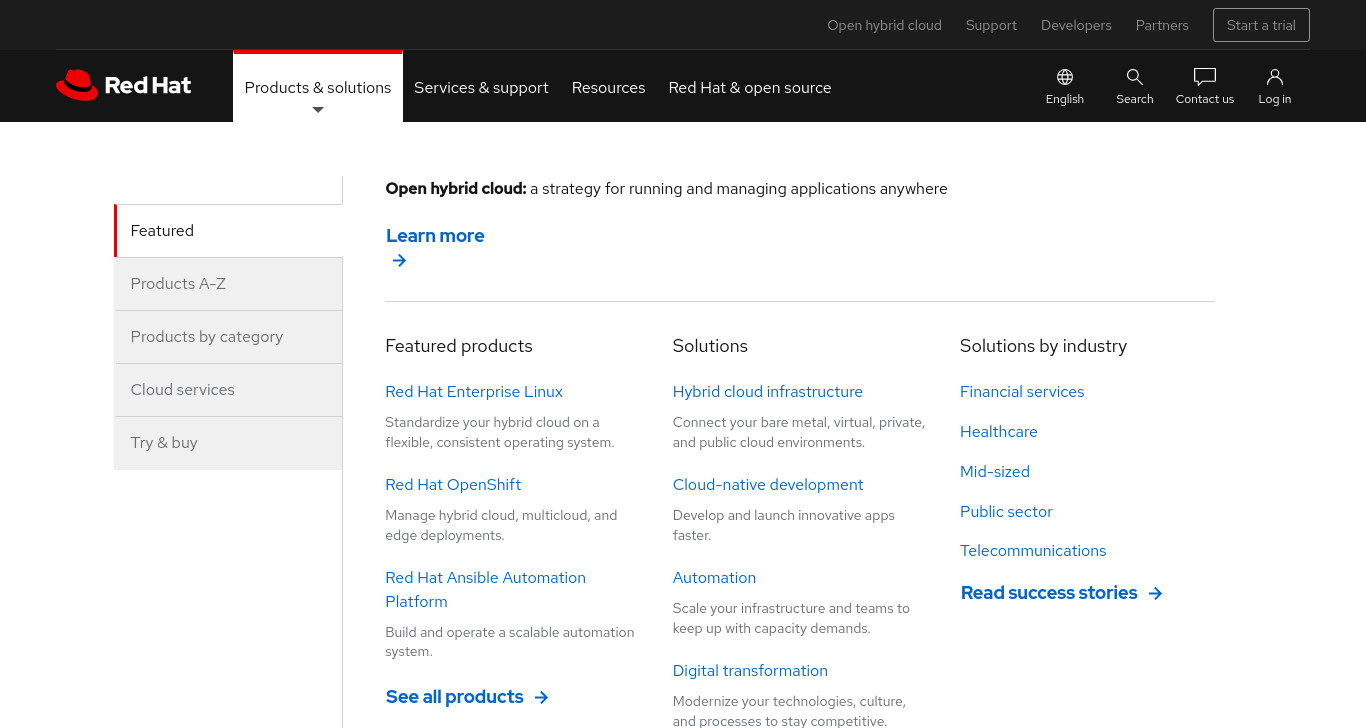Click the Contact us chat icon
This screenshot has width=1366, height=728.
1205,77
